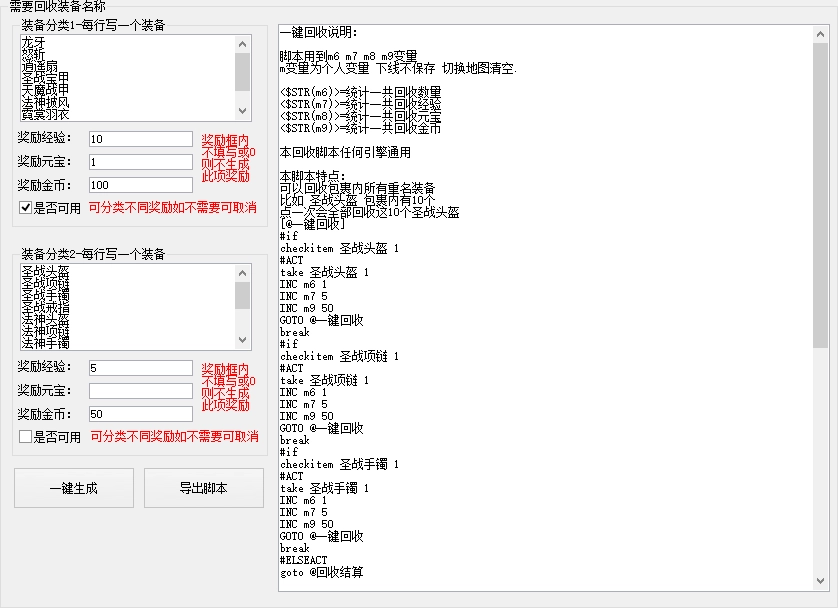Enable 是否可用 checkbox for equipment category 2
Viewport: 838px width, 608px height.
(x=26, y=437)
